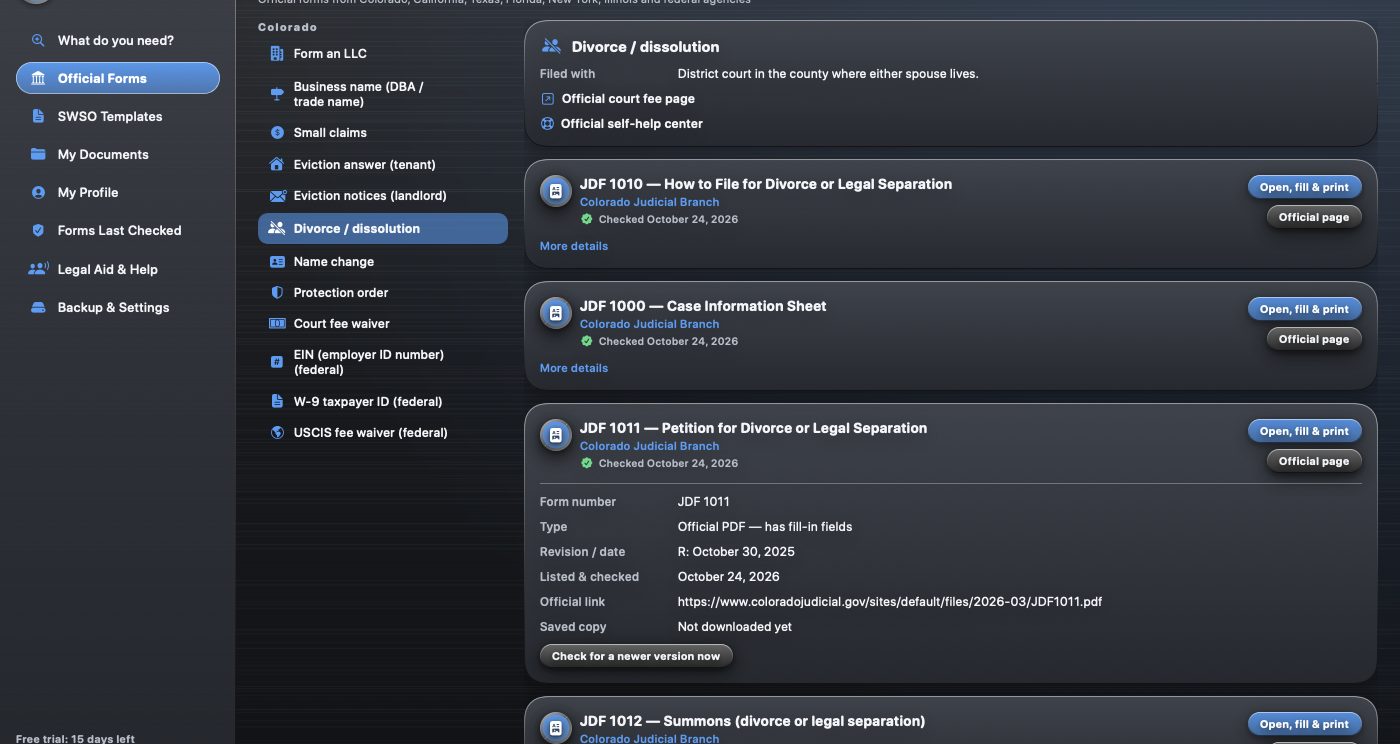Click the My Documents folder icon

[38, 155]
